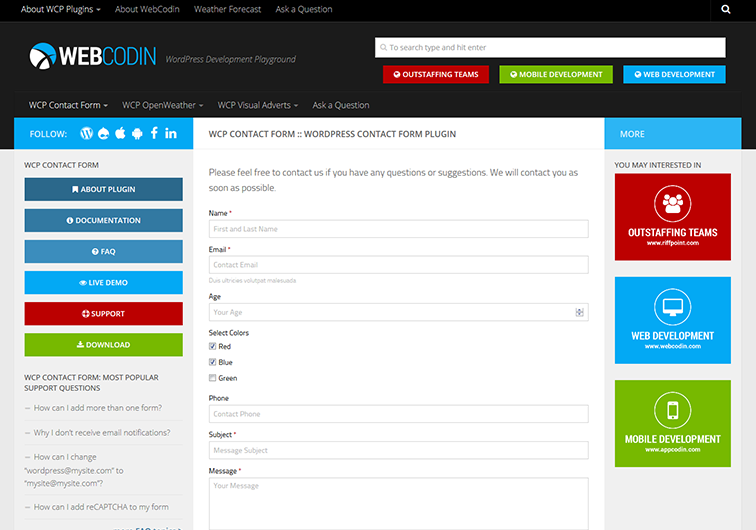Click the Email input field
The width and height of the screenshot is (756, 530).
(x=398, y=265)
